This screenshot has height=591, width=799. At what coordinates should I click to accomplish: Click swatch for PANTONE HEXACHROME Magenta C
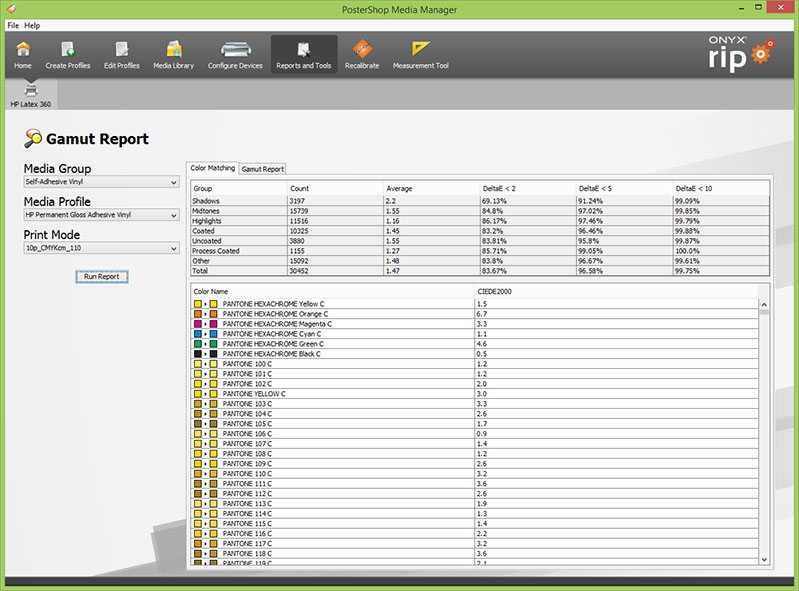[205, 324]
